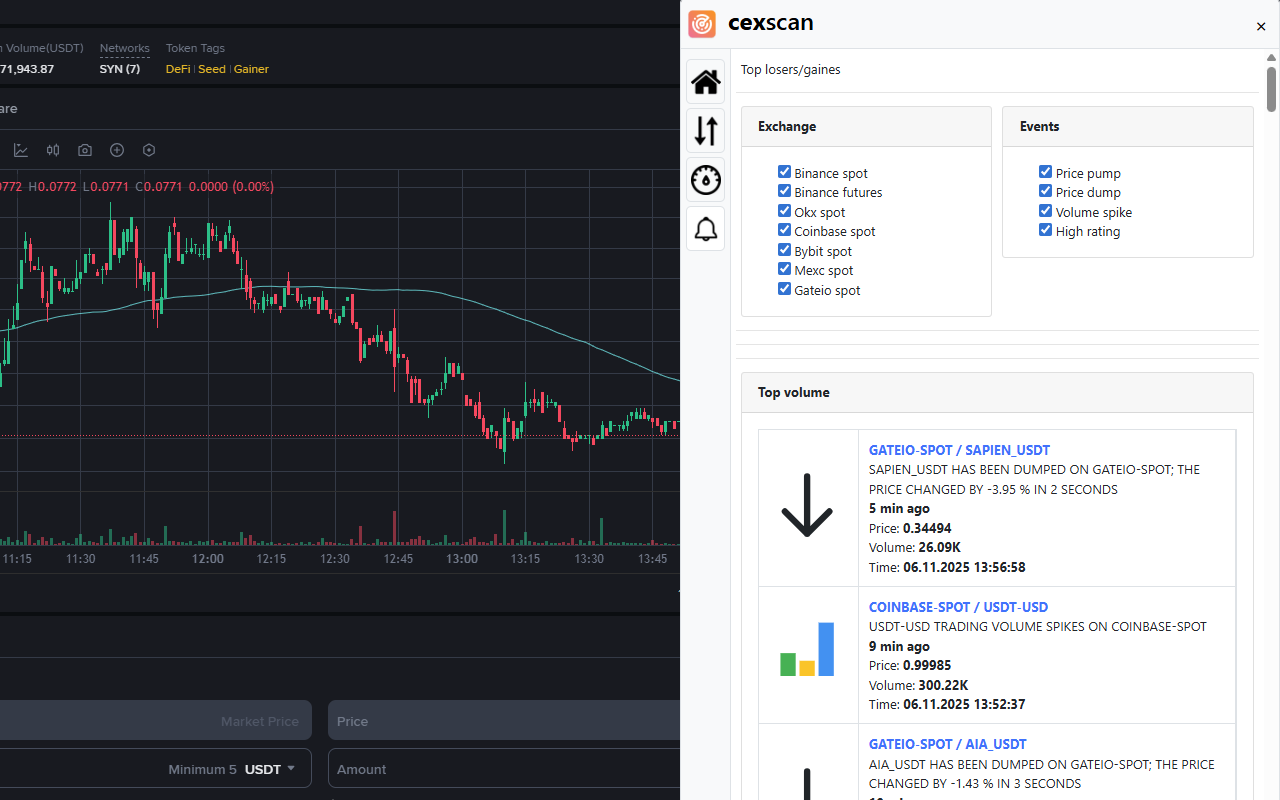Click the Events panel header
This screenshot has width=1280, height=800.
(1128, 127)
